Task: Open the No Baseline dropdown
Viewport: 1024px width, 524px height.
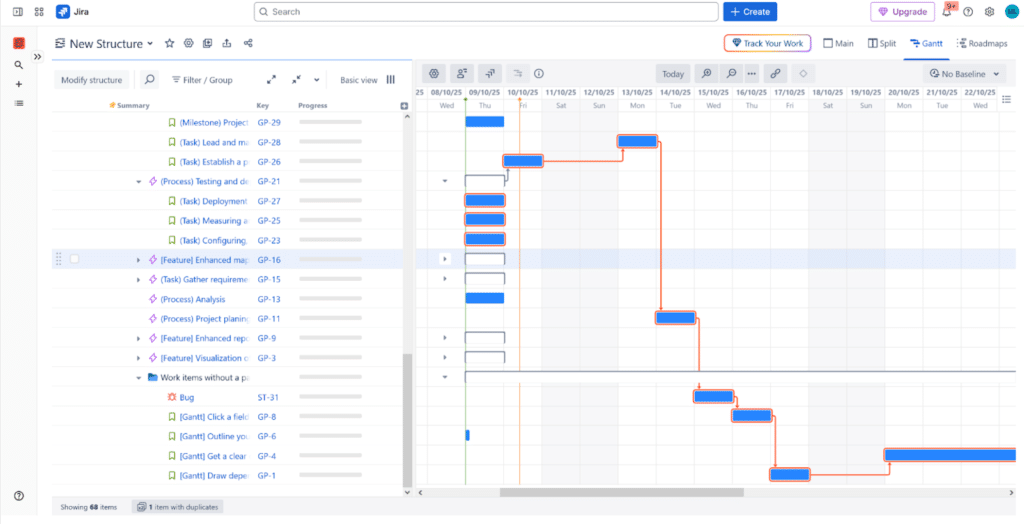Action: point(963,74)
